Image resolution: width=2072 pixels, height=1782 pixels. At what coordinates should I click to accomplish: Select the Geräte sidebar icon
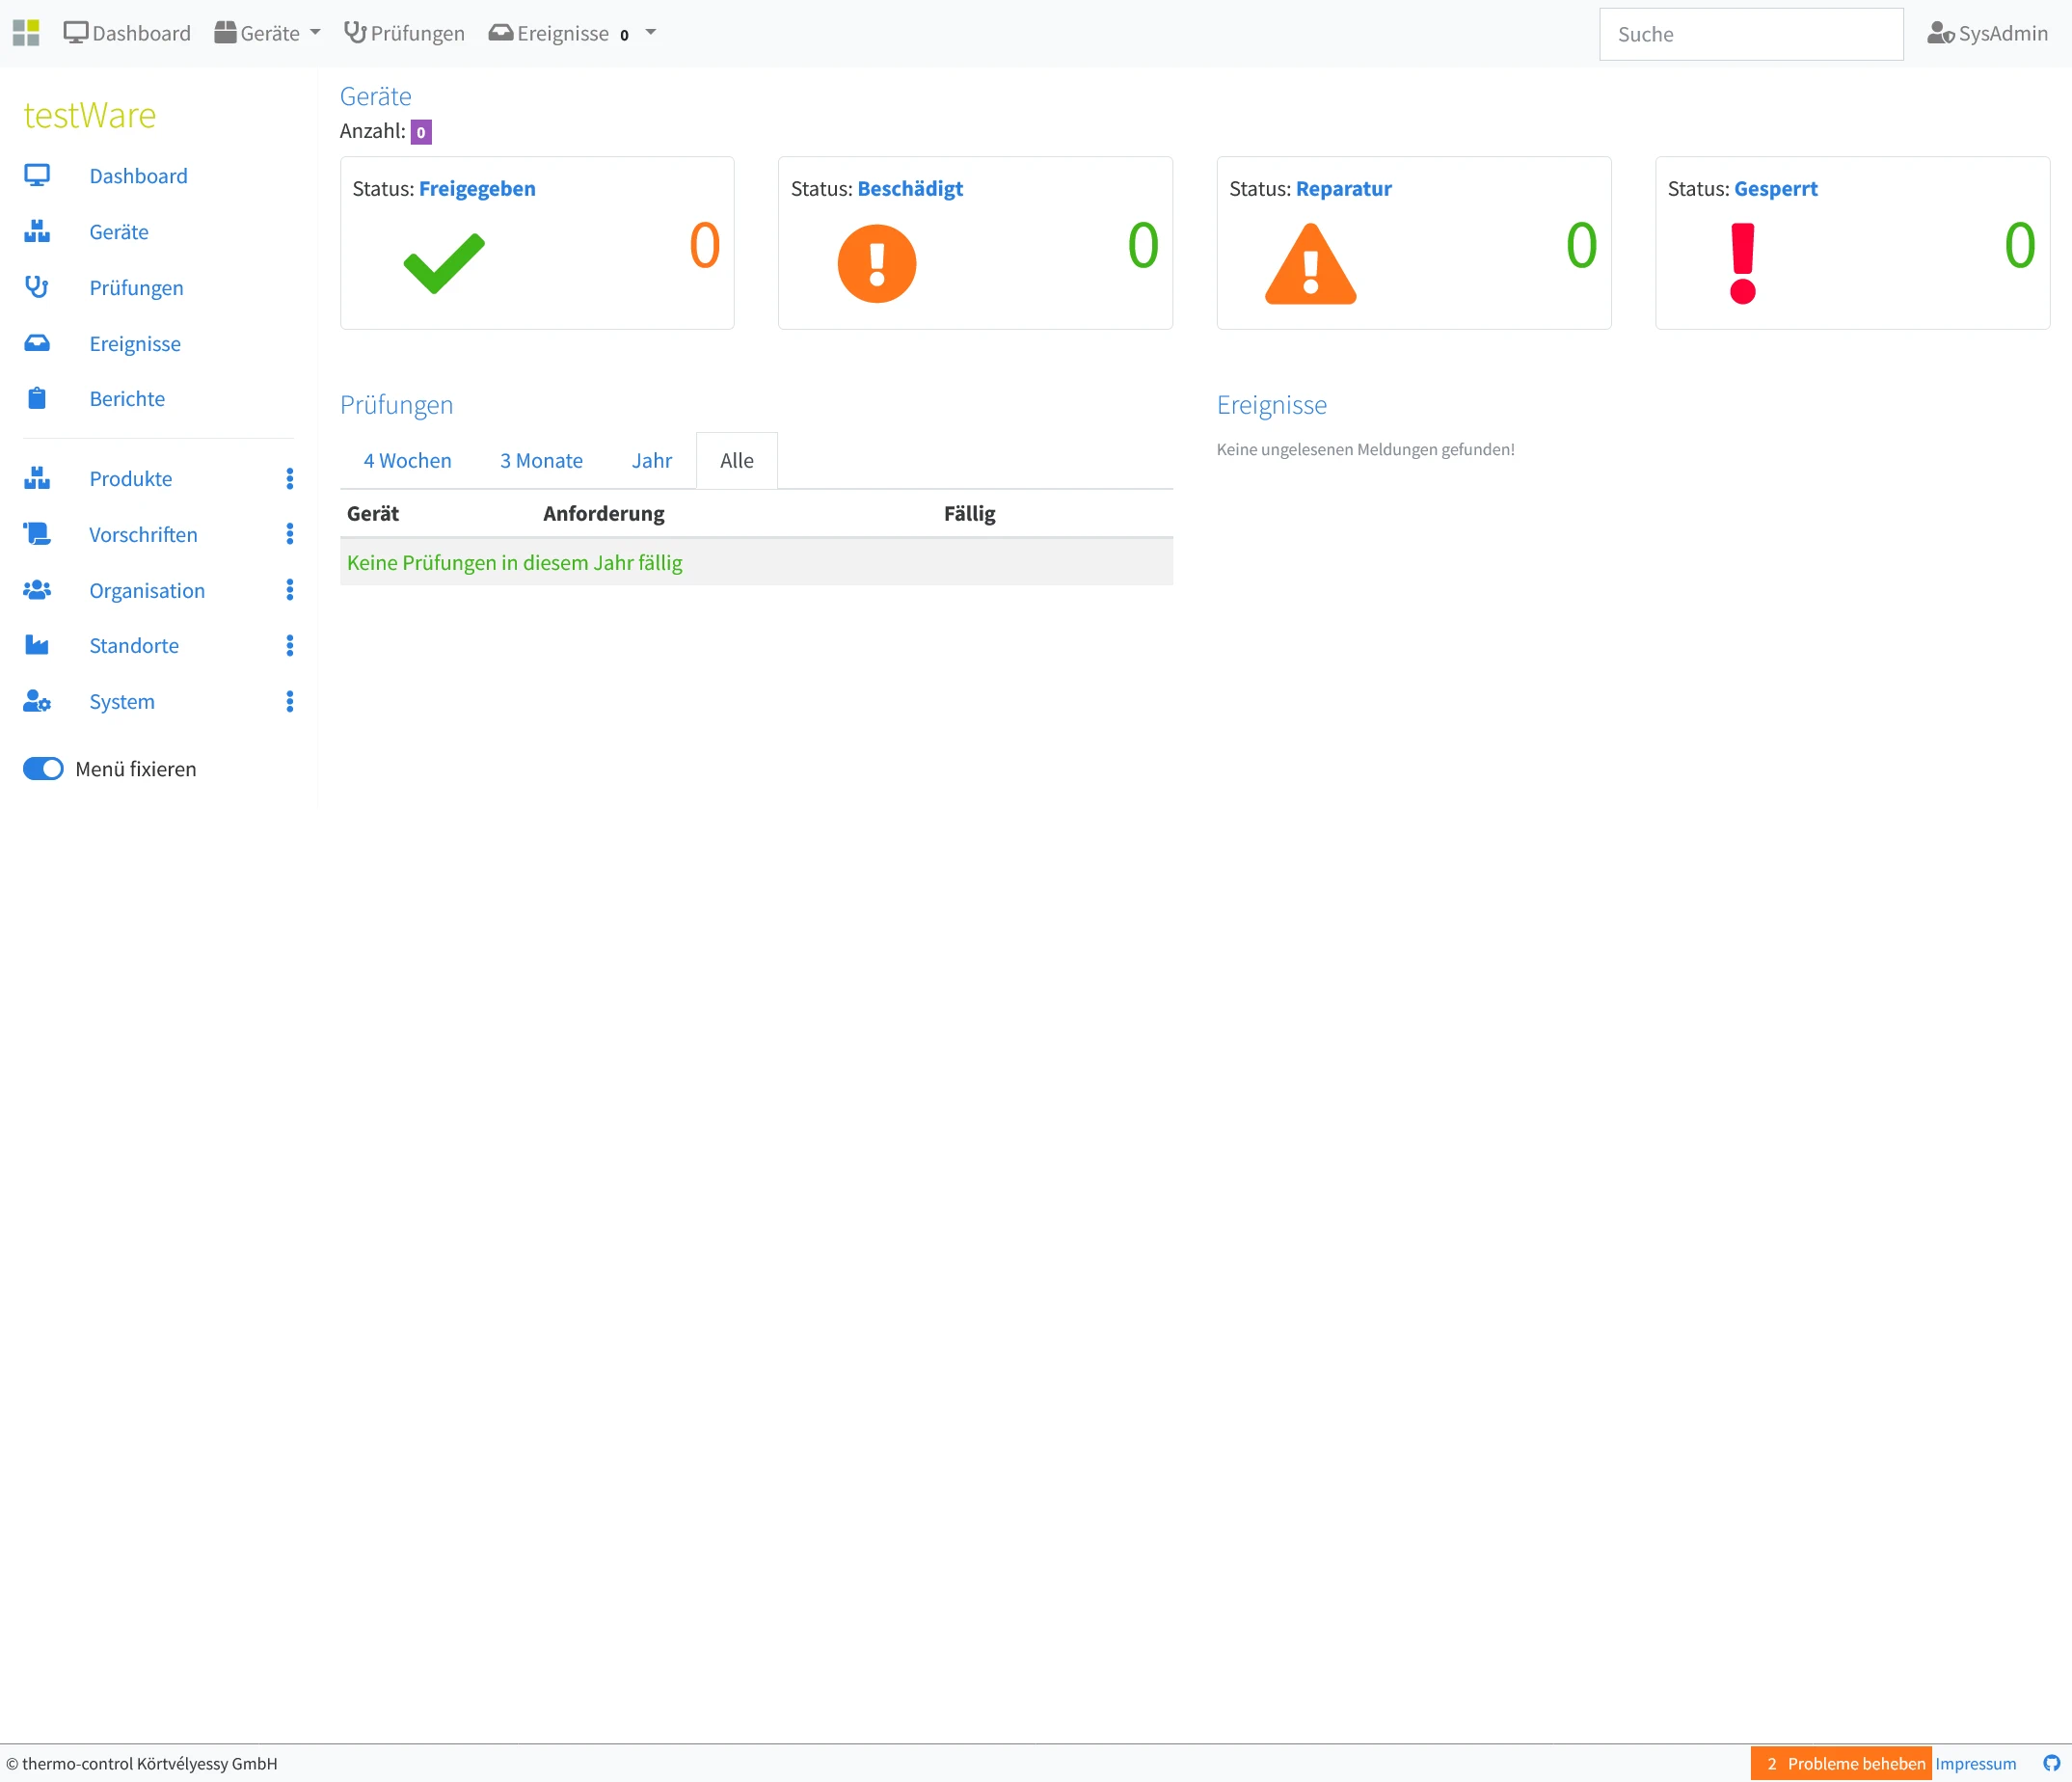click(x=37, y=231)
